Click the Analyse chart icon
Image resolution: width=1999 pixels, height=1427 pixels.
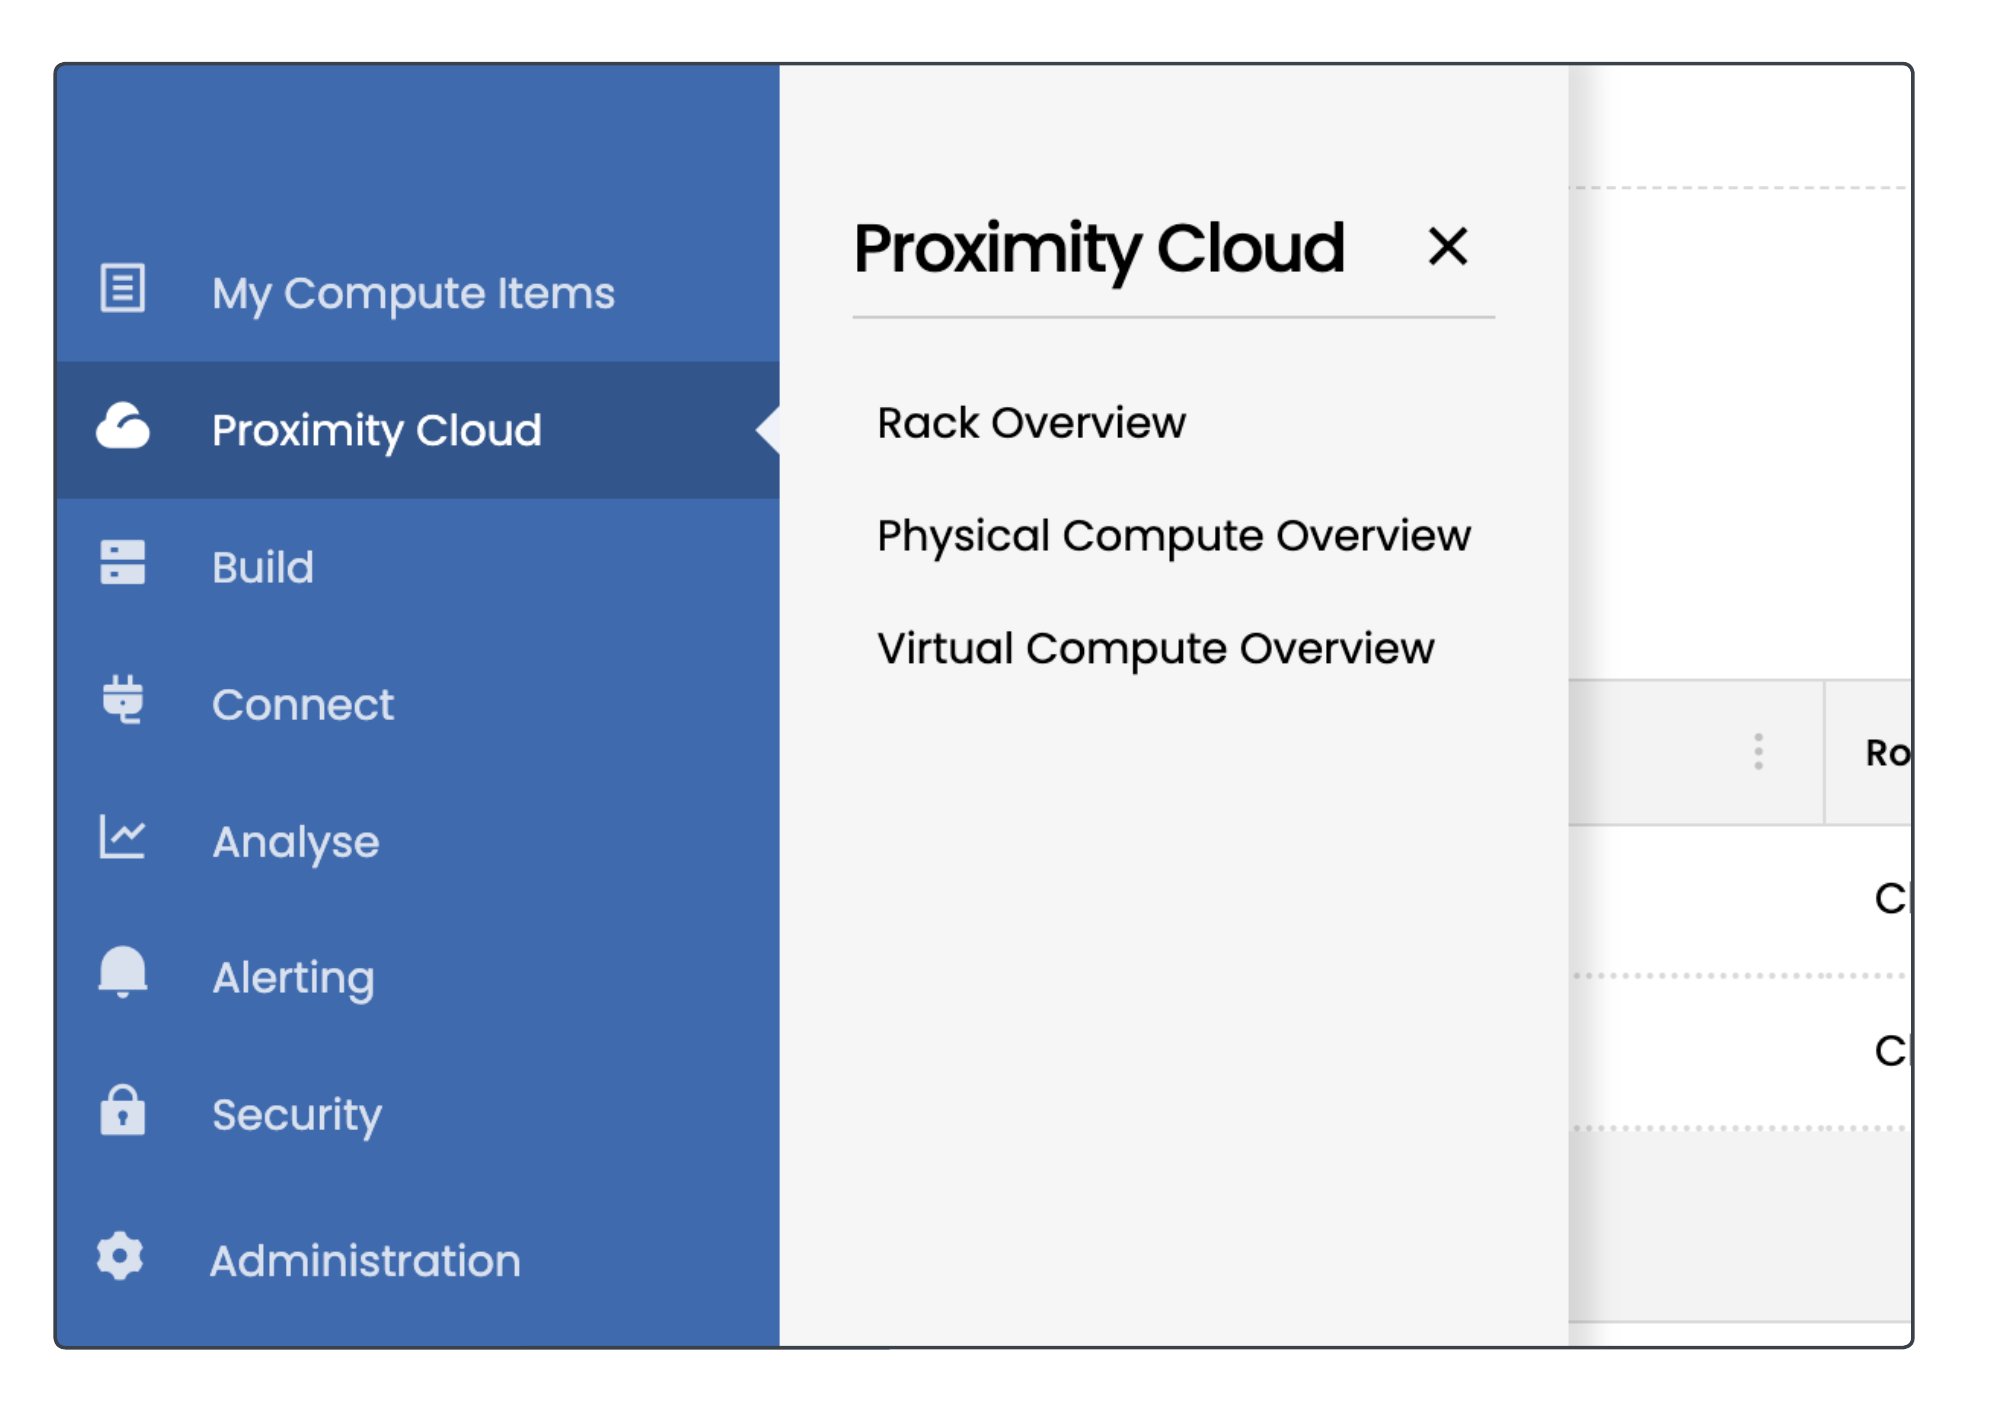(x=122, y=837)
